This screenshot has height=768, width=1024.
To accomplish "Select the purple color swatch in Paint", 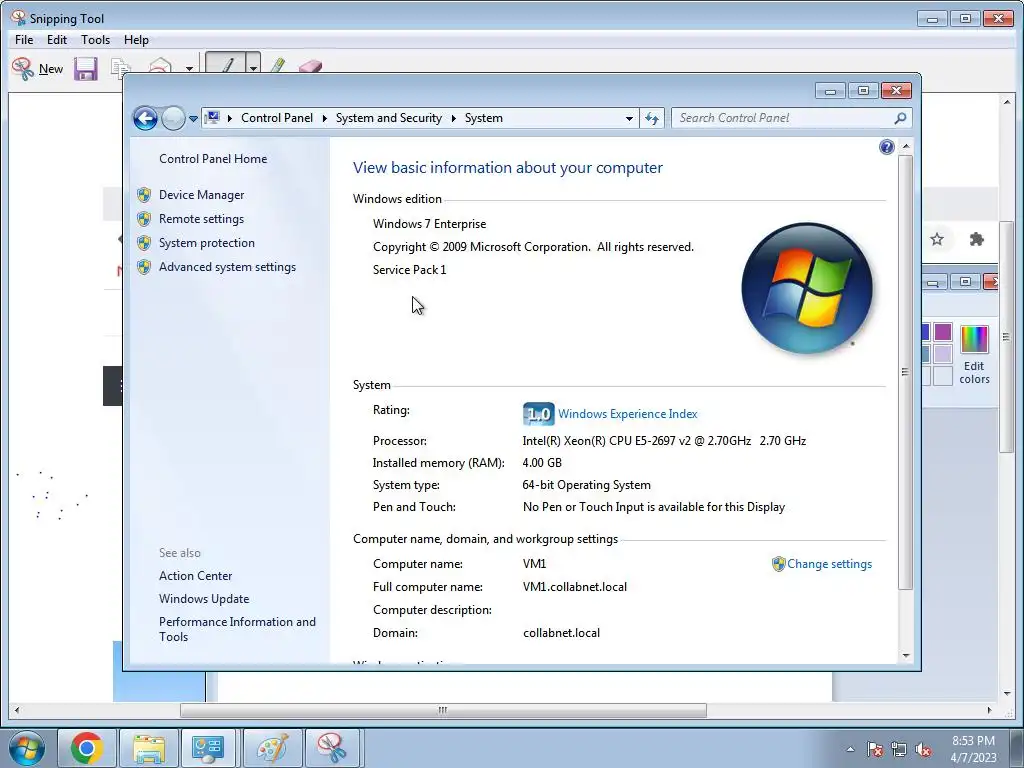I will click(942, 332).
